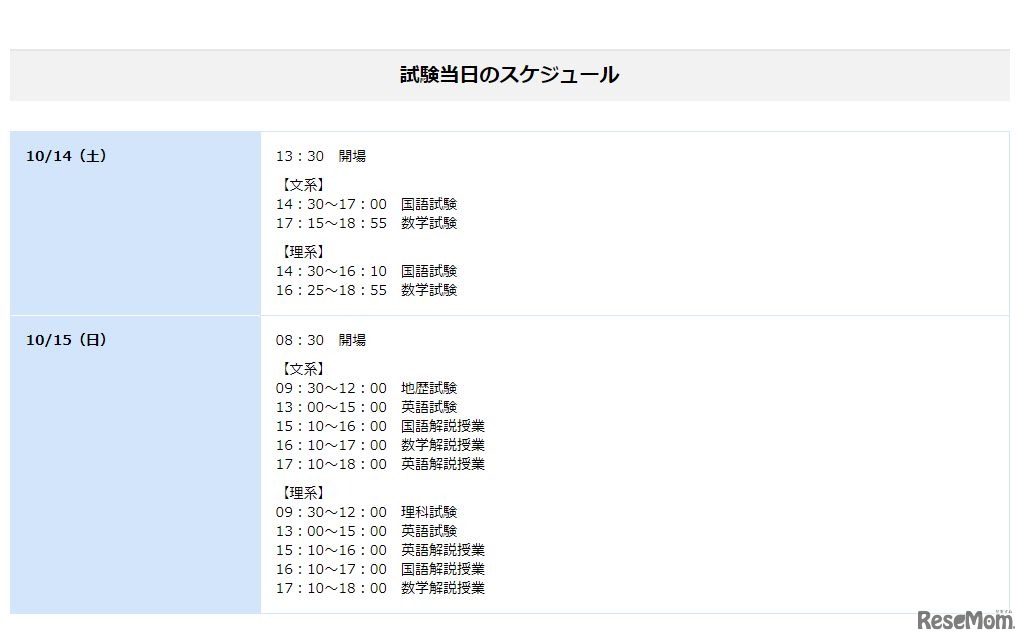Click the 08：30 開場 entry
Screen dimensions: 1028x643
(x=322, y=339)
